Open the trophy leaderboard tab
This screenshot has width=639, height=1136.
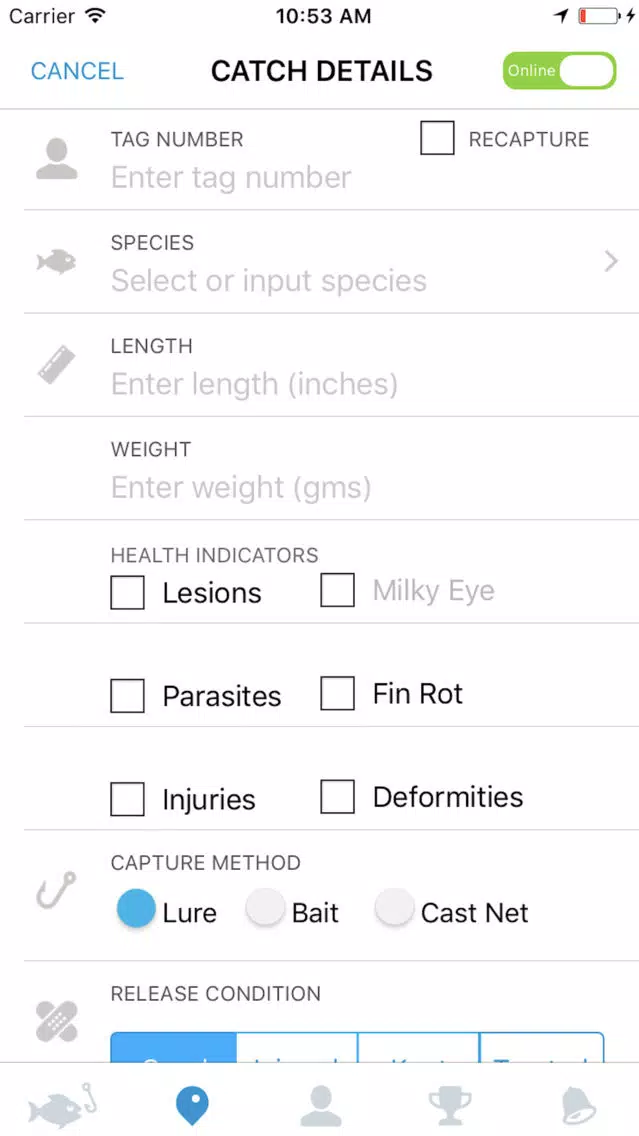coord(450,1106)
